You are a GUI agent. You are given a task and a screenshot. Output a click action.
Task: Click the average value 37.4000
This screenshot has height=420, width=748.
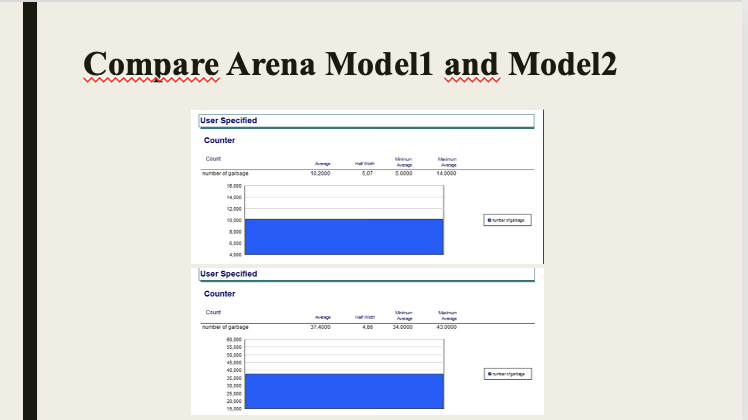pyautogui.click(x=320, y=327)
